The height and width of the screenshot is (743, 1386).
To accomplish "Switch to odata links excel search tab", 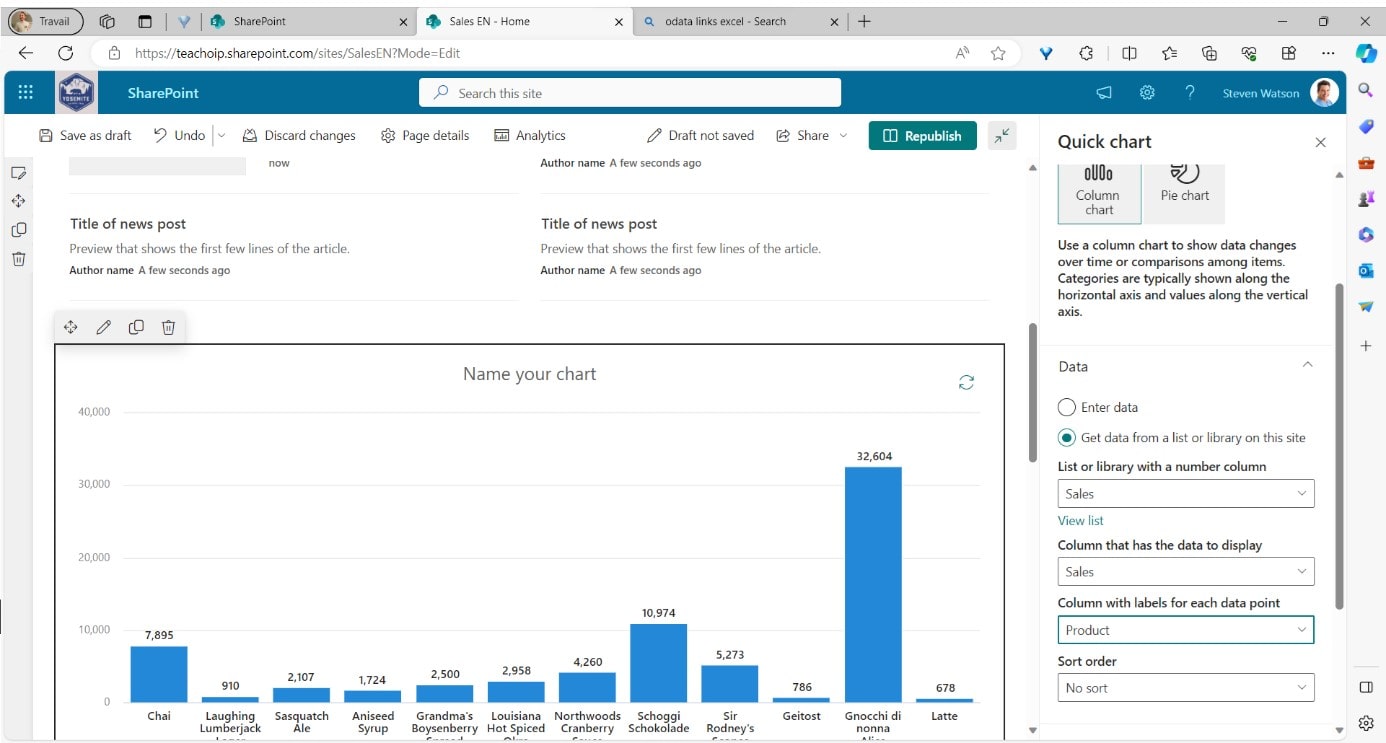I will (x=739, y=21).
